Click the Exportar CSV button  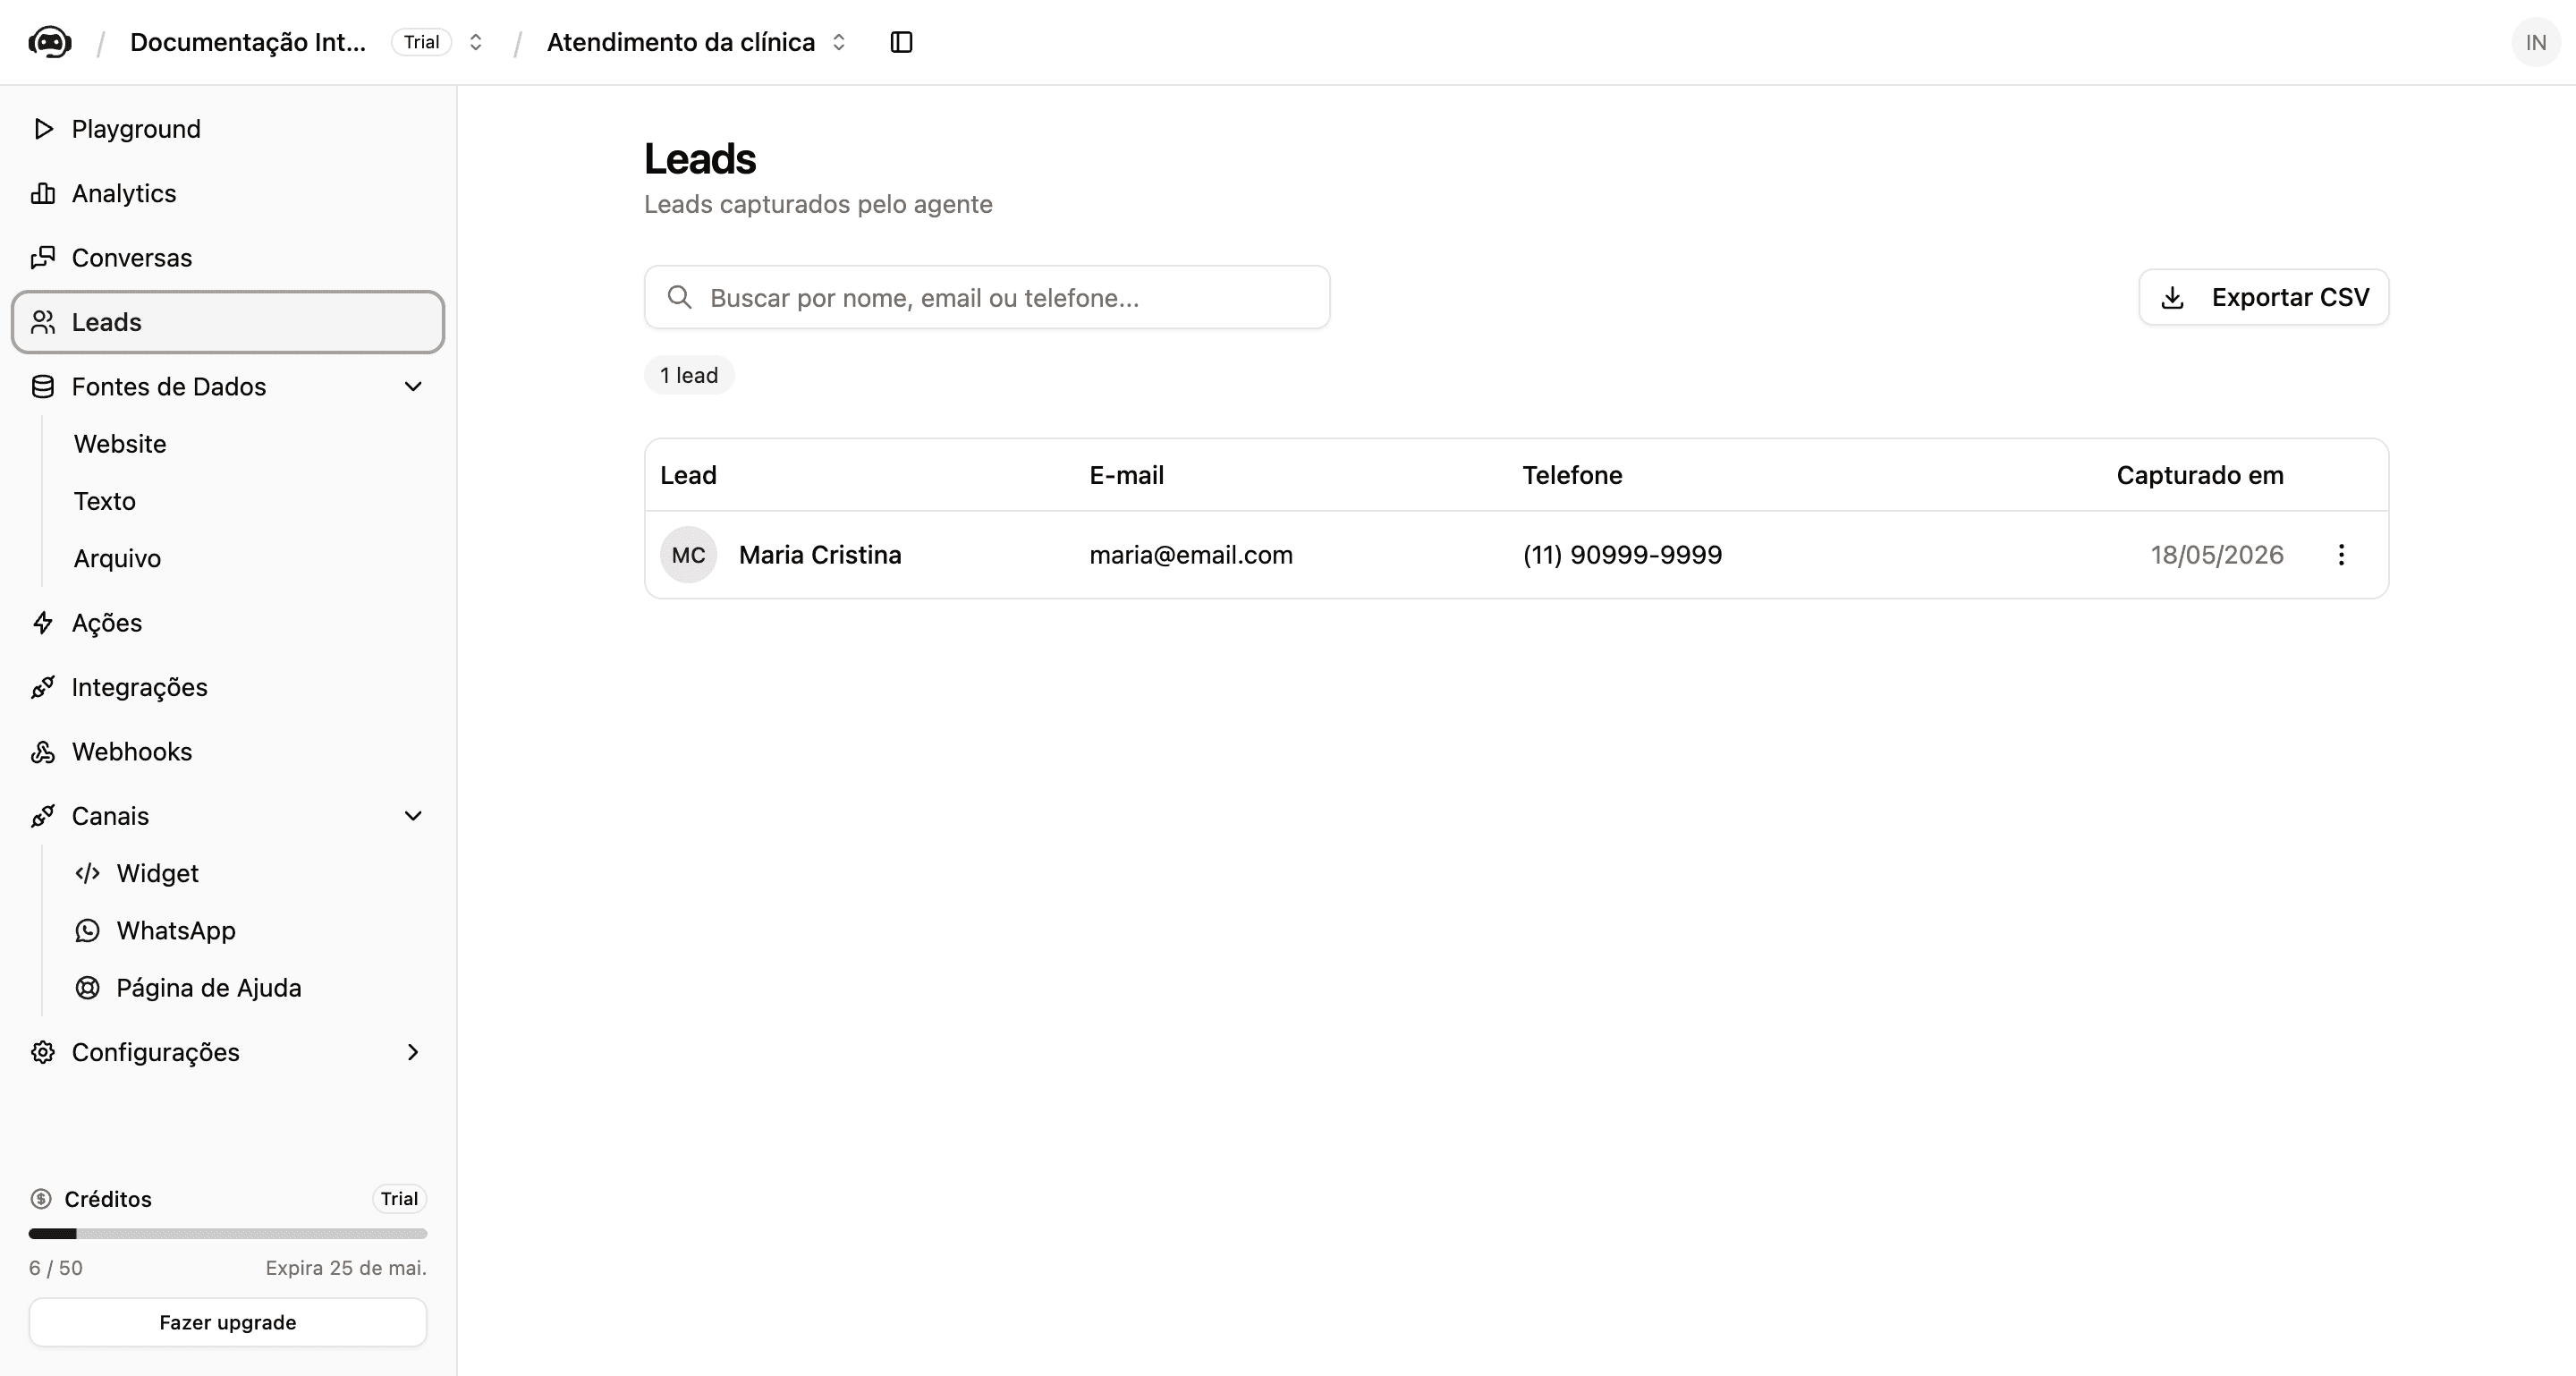point(2263,297)
